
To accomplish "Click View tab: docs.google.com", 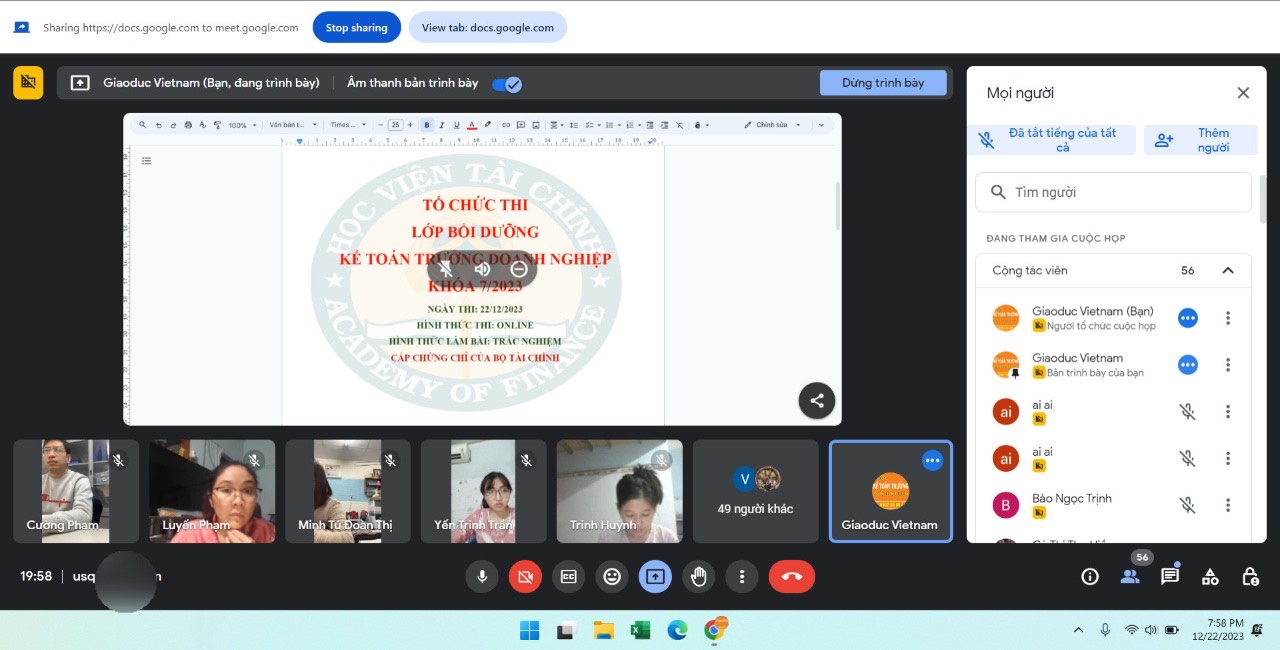I will [x=487, y=28].
